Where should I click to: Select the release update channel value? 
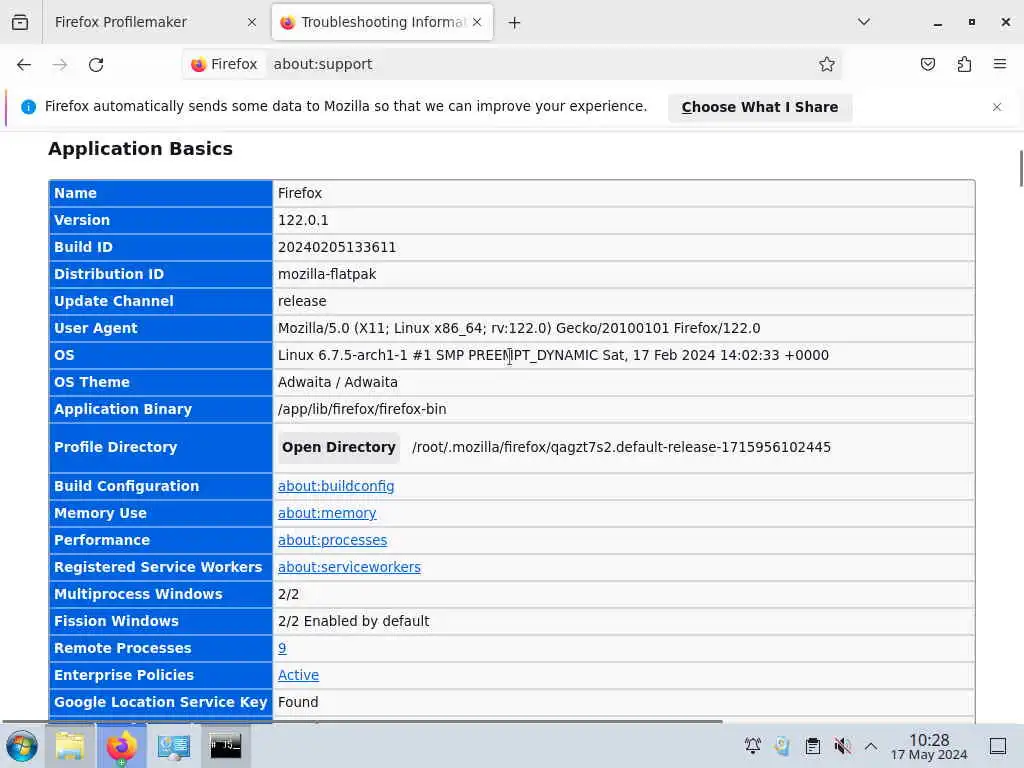click(x=302, y=301)
